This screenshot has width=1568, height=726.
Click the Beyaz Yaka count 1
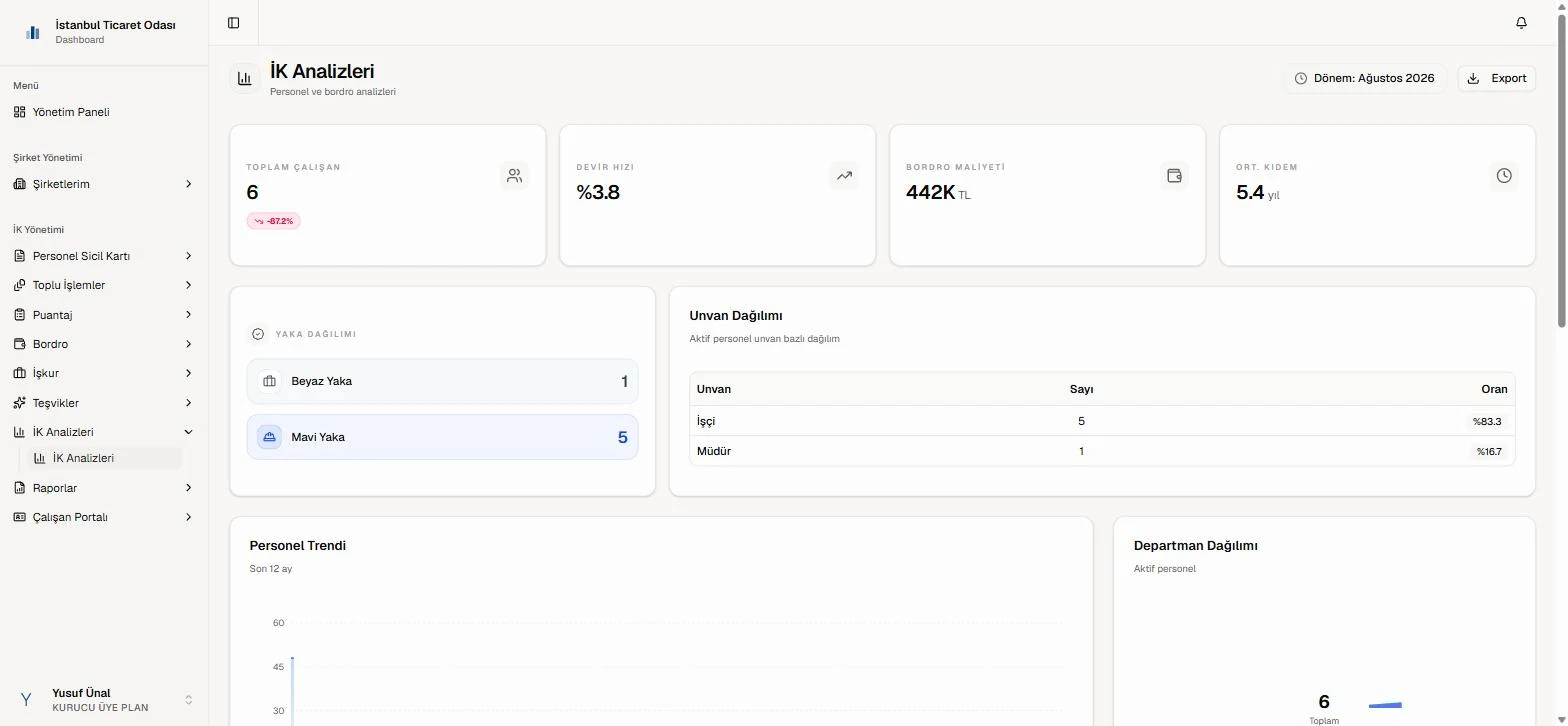pyautogui.click(x=624, y=381)
